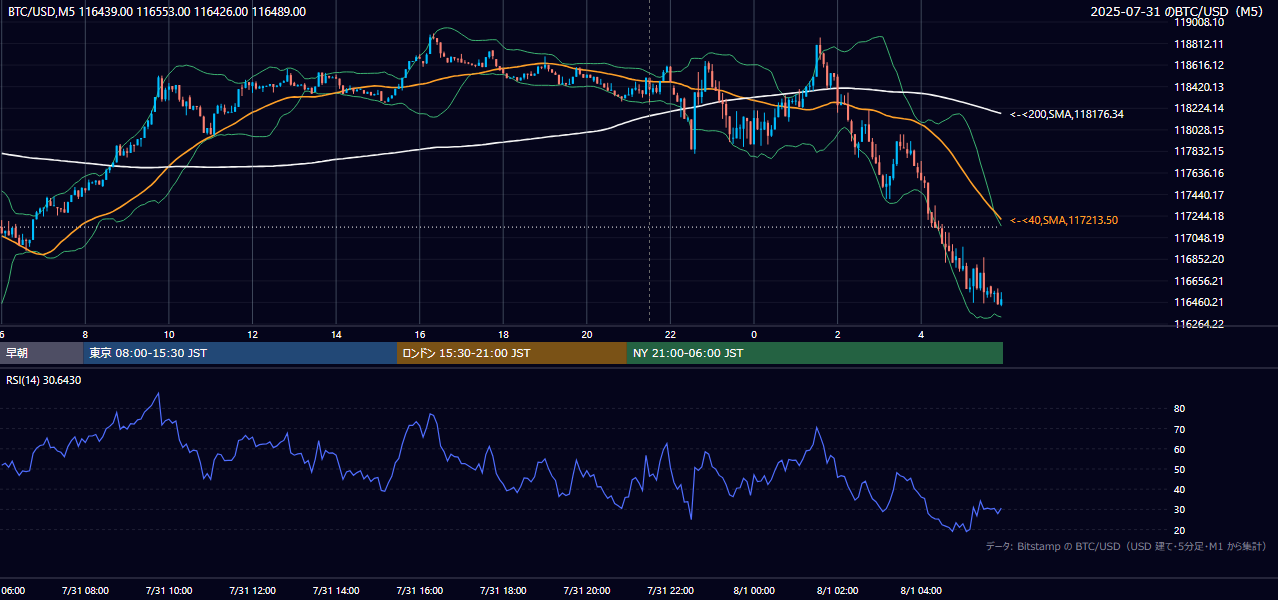Click price axis value 116460.21

click(1199, 302)
